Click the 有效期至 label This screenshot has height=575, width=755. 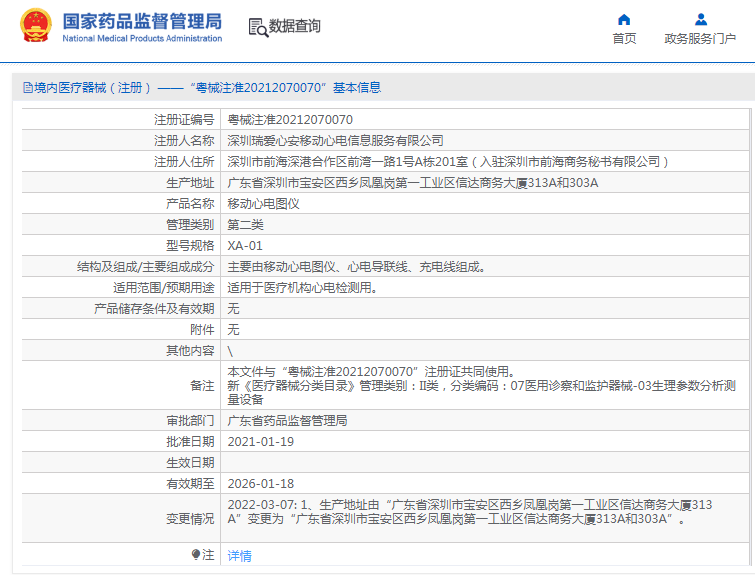[x=190, y=484]
